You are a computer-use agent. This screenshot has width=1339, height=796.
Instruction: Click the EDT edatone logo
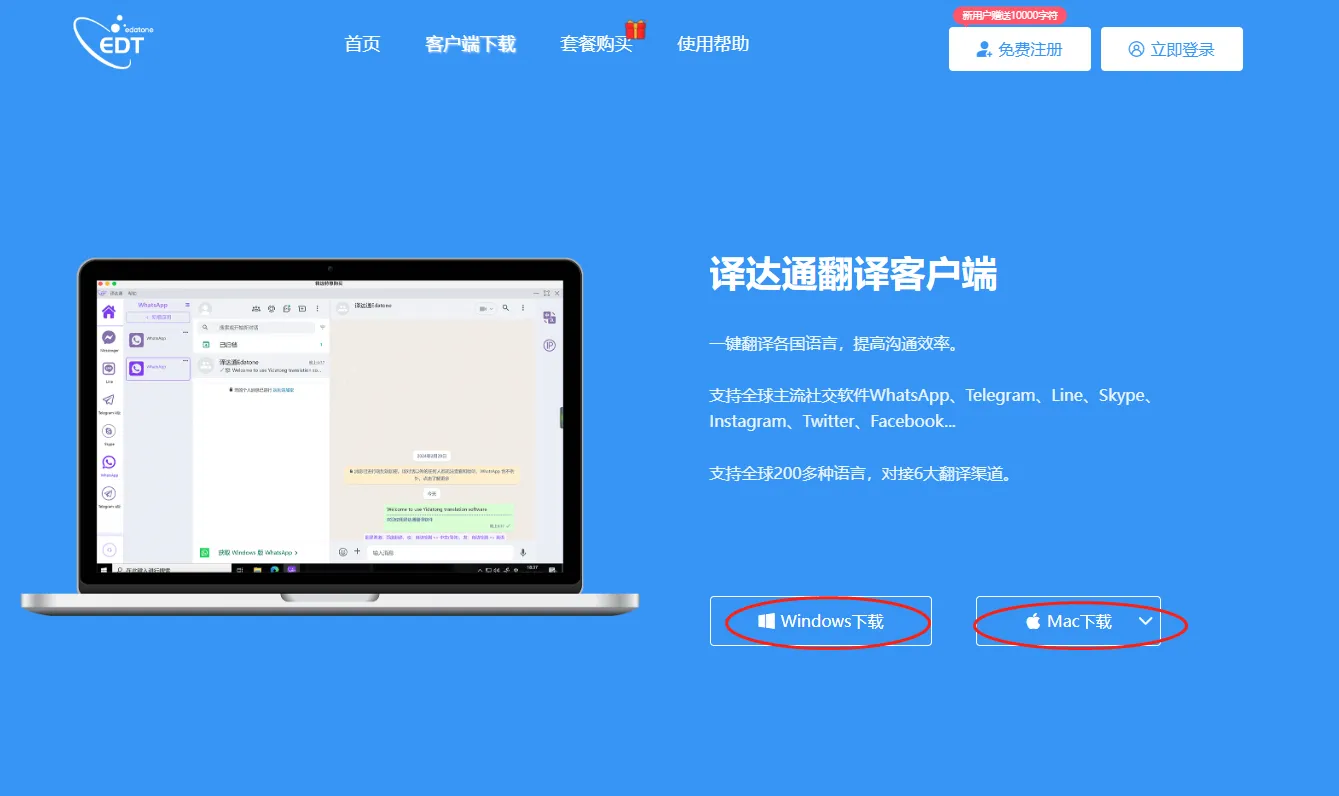114,42
